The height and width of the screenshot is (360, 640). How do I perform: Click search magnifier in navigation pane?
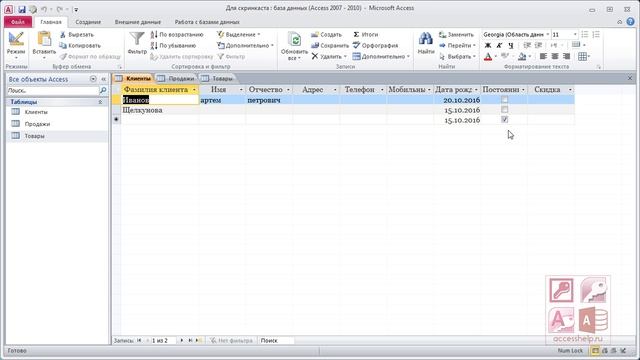103,90
